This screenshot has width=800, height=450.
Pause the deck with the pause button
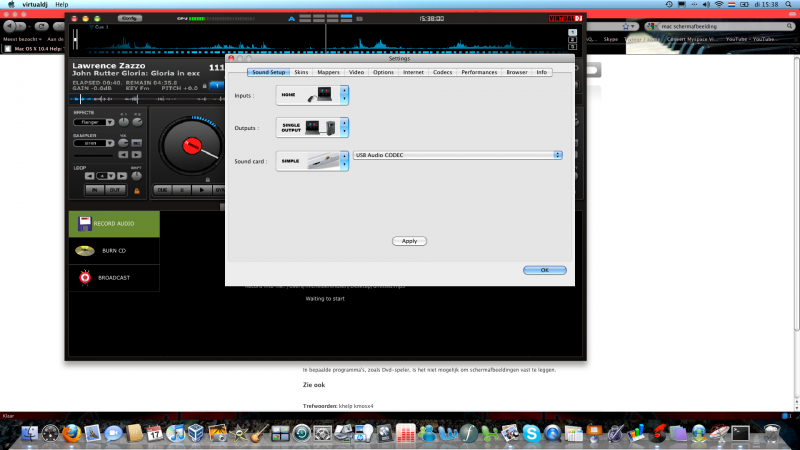point(182,190)
